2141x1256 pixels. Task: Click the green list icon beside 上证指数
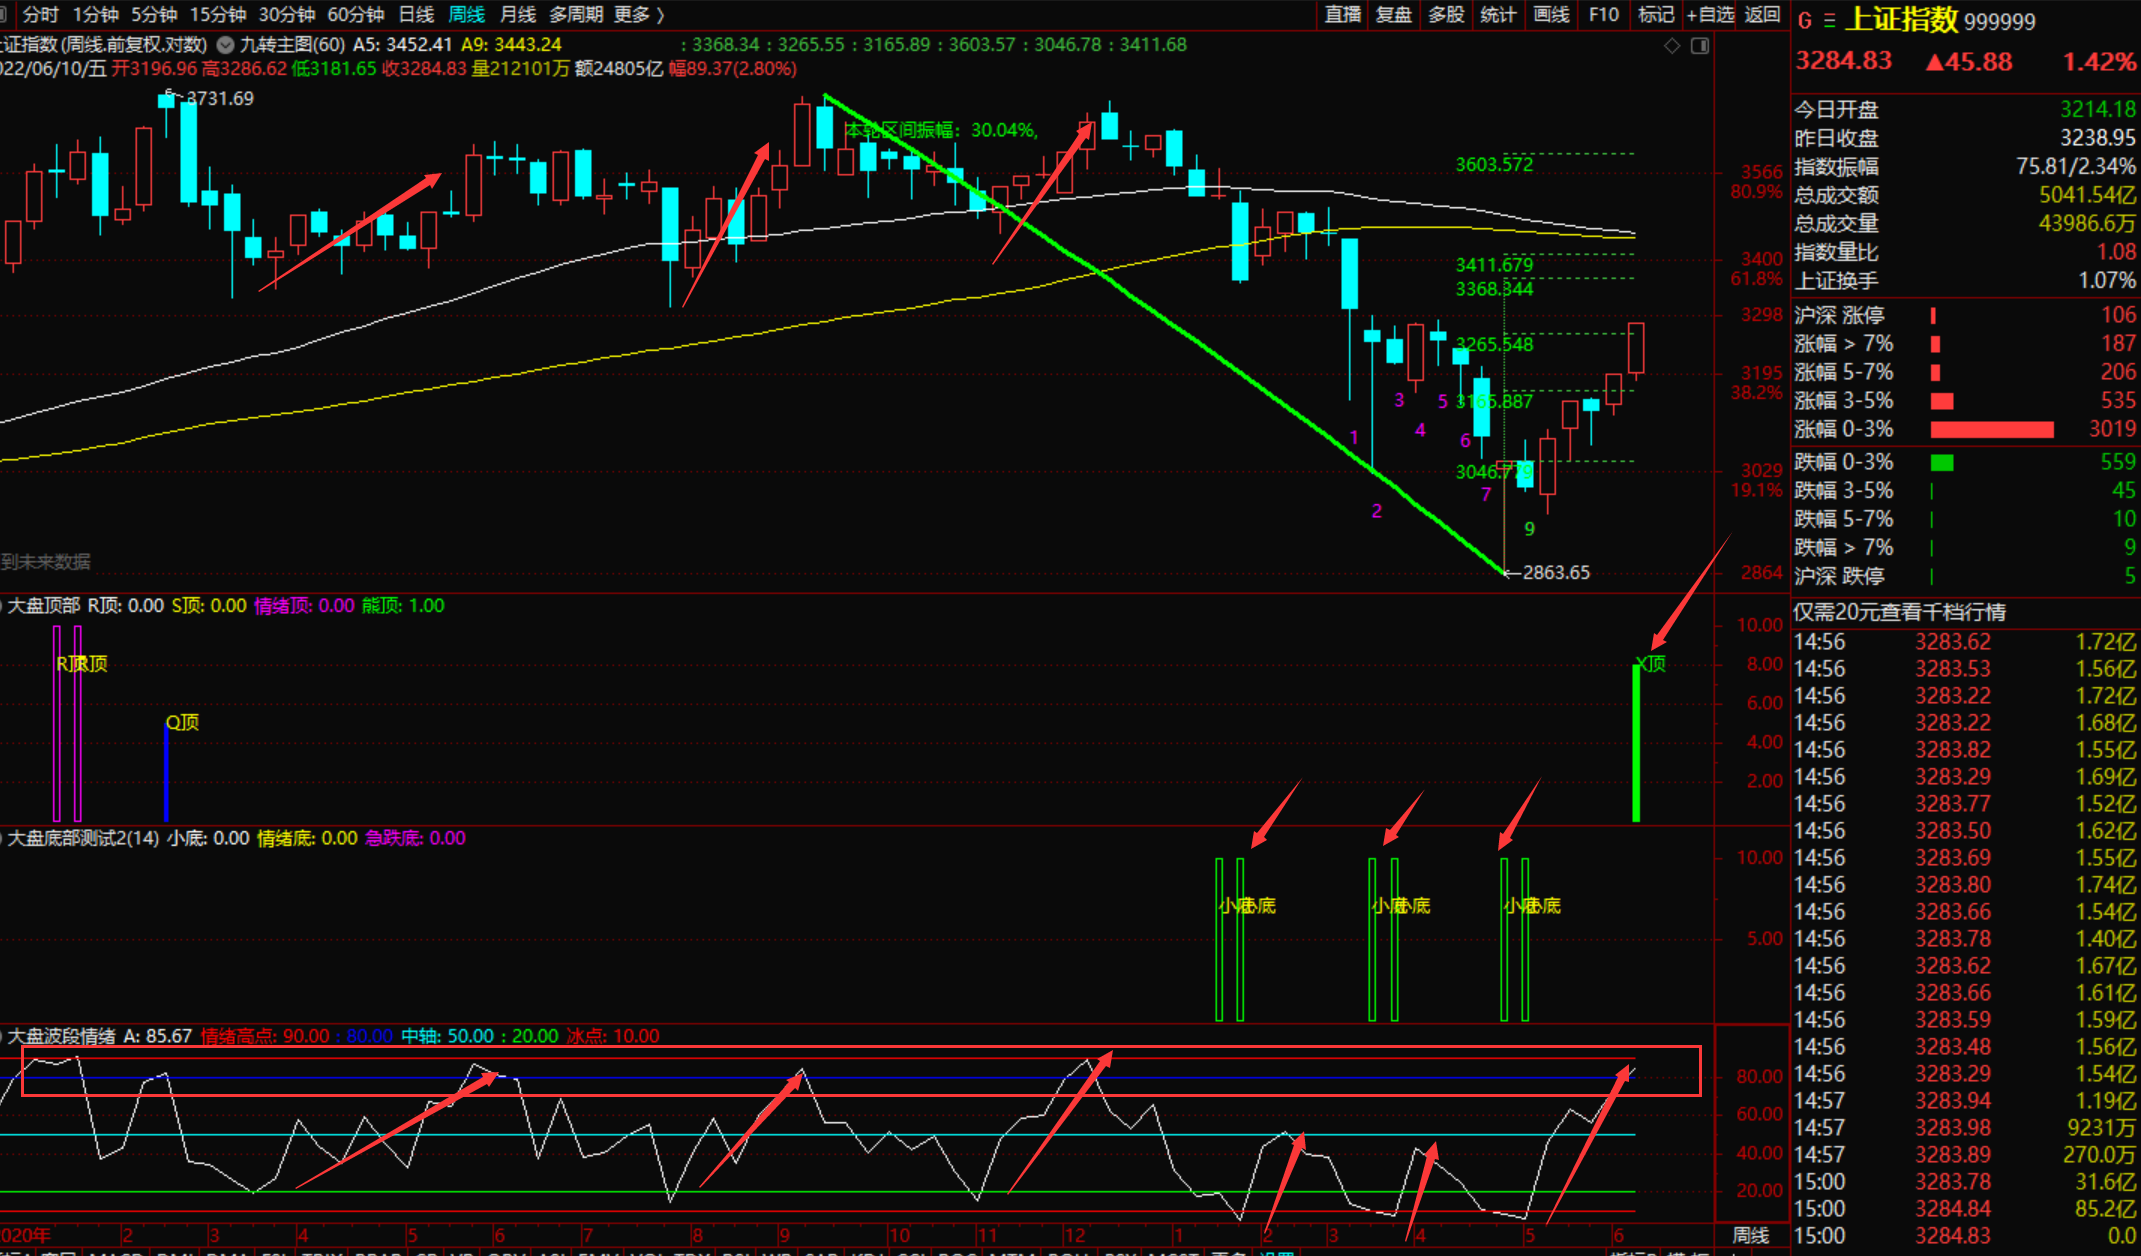1830,20
